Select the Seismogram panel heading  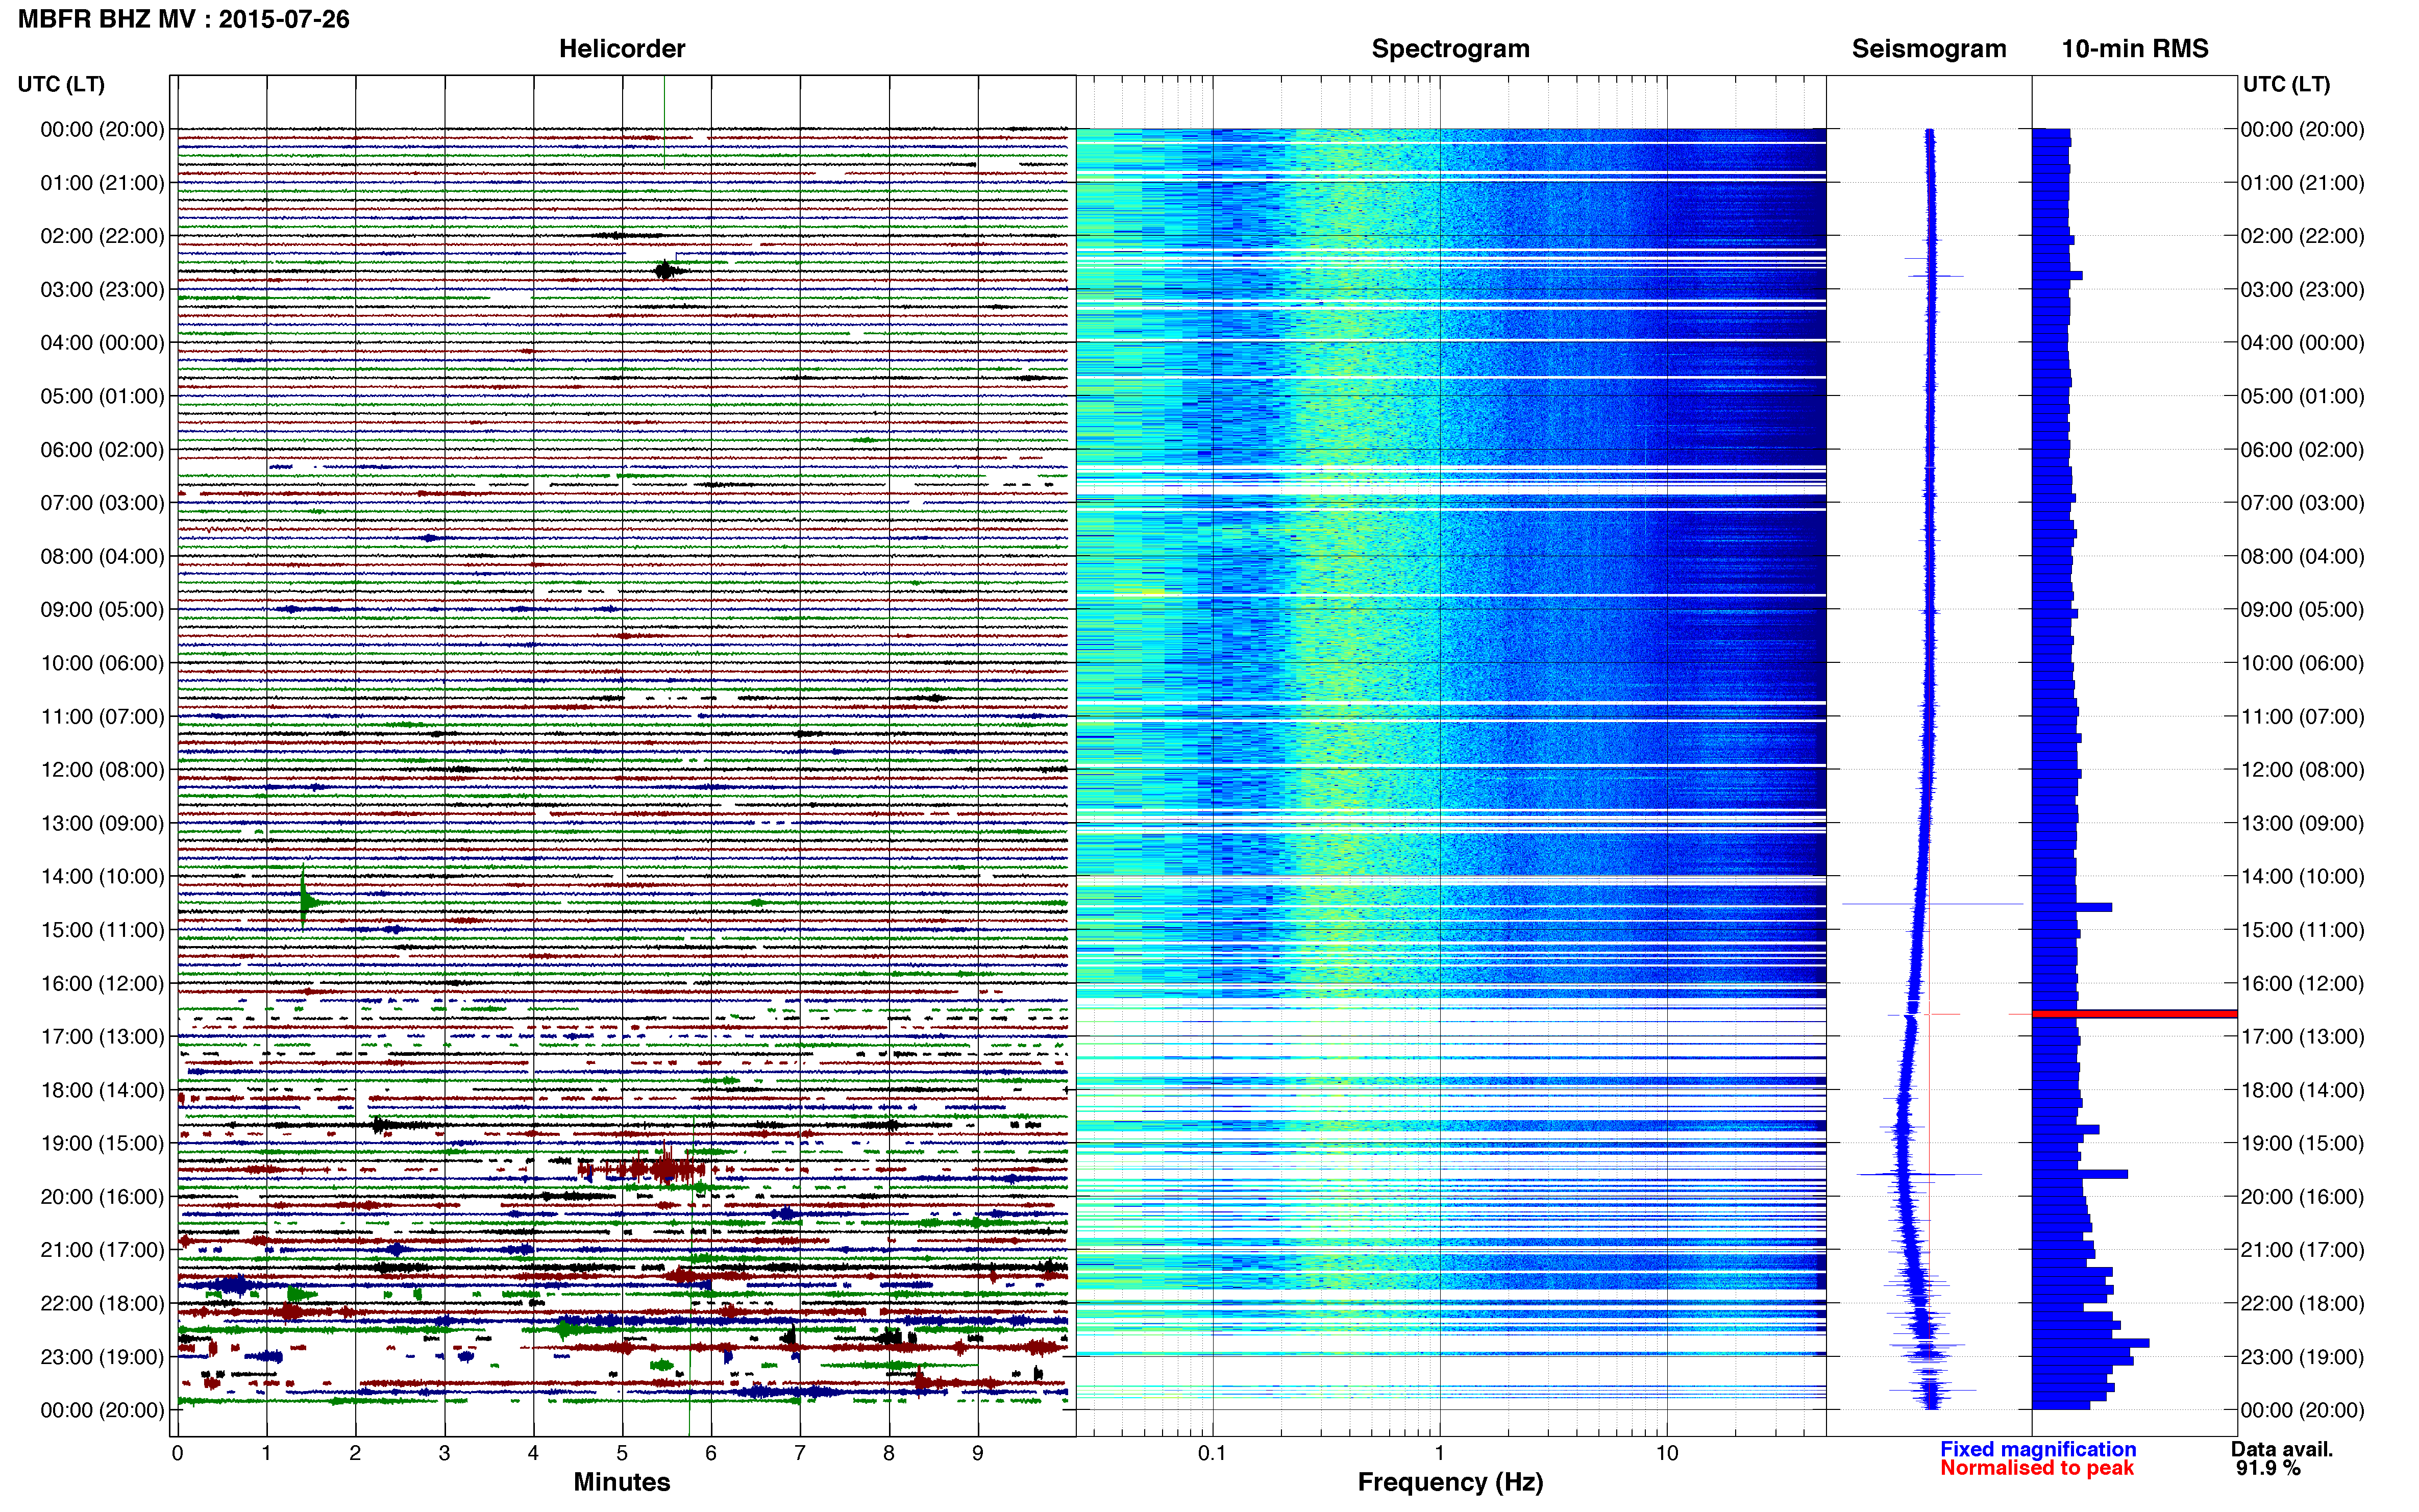tap(1929, 49)
